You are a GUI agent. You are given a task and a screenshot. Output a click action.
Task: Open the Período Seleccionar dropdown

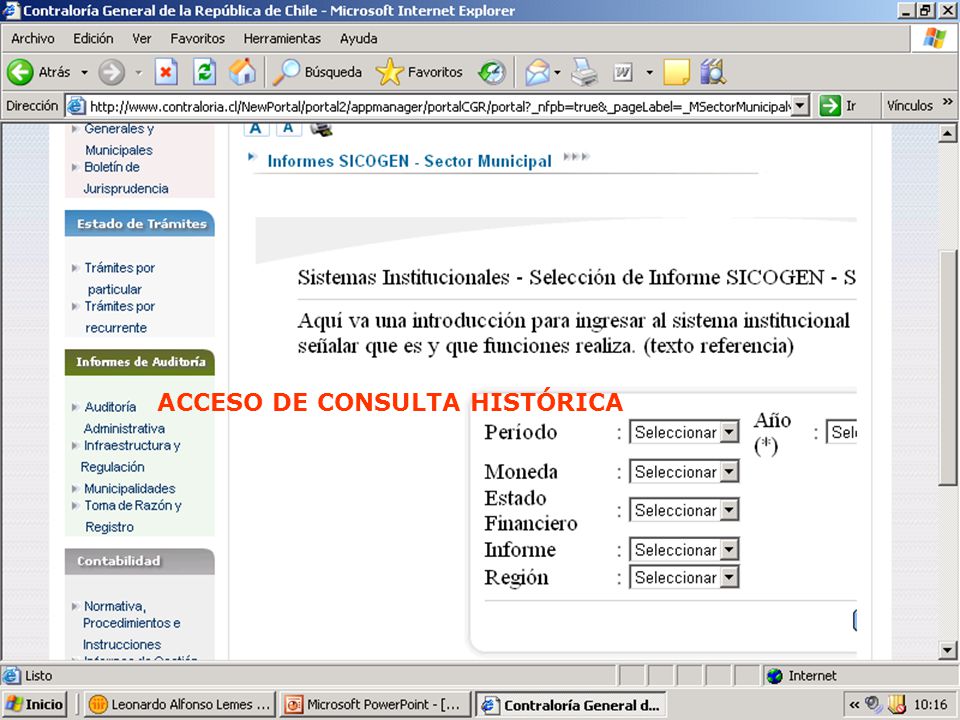pos(684,432)
